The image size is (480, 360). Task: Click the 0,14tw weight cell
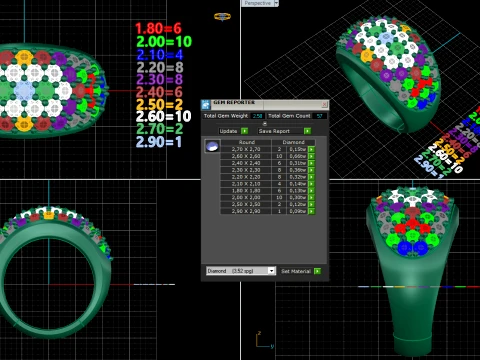coord(297,184)
